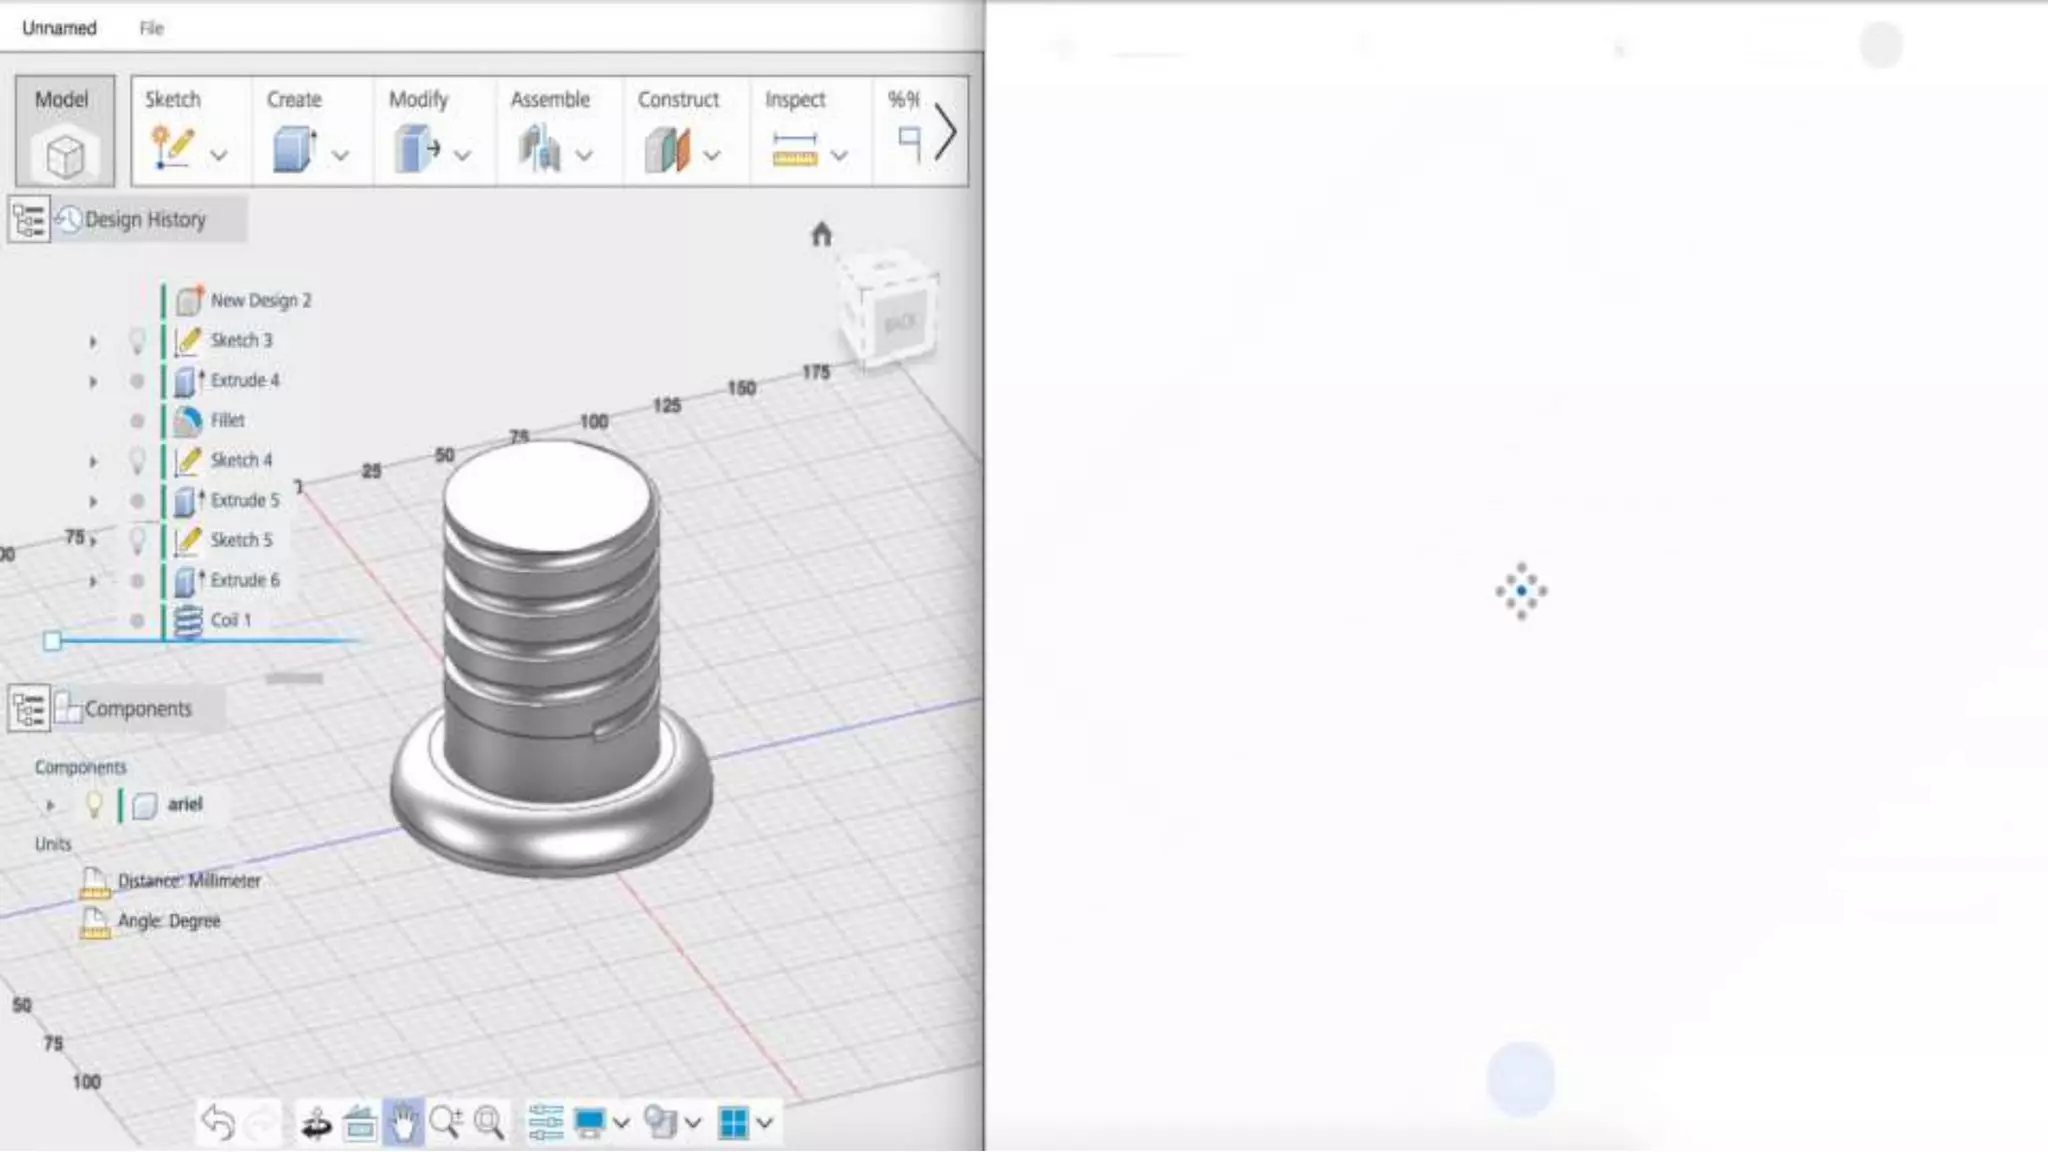Screen dimensions: 2048x1152
Task: Toggle suppress dot for Extrude 6
Action: click(x=137, y=581)
